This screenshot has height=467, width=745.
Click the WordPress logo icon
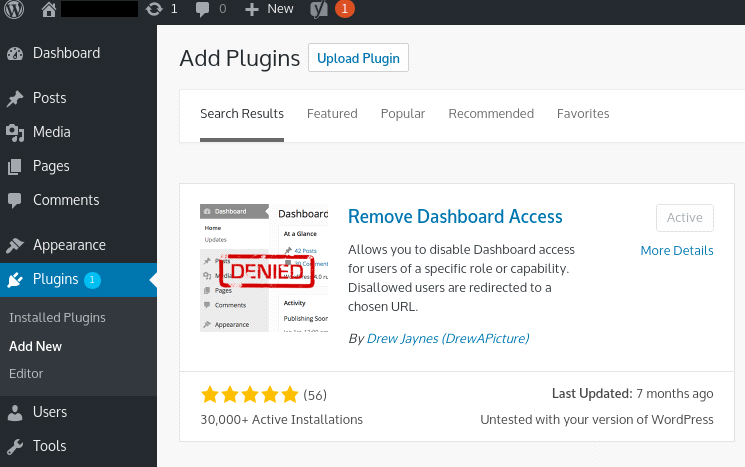[15, 9]
